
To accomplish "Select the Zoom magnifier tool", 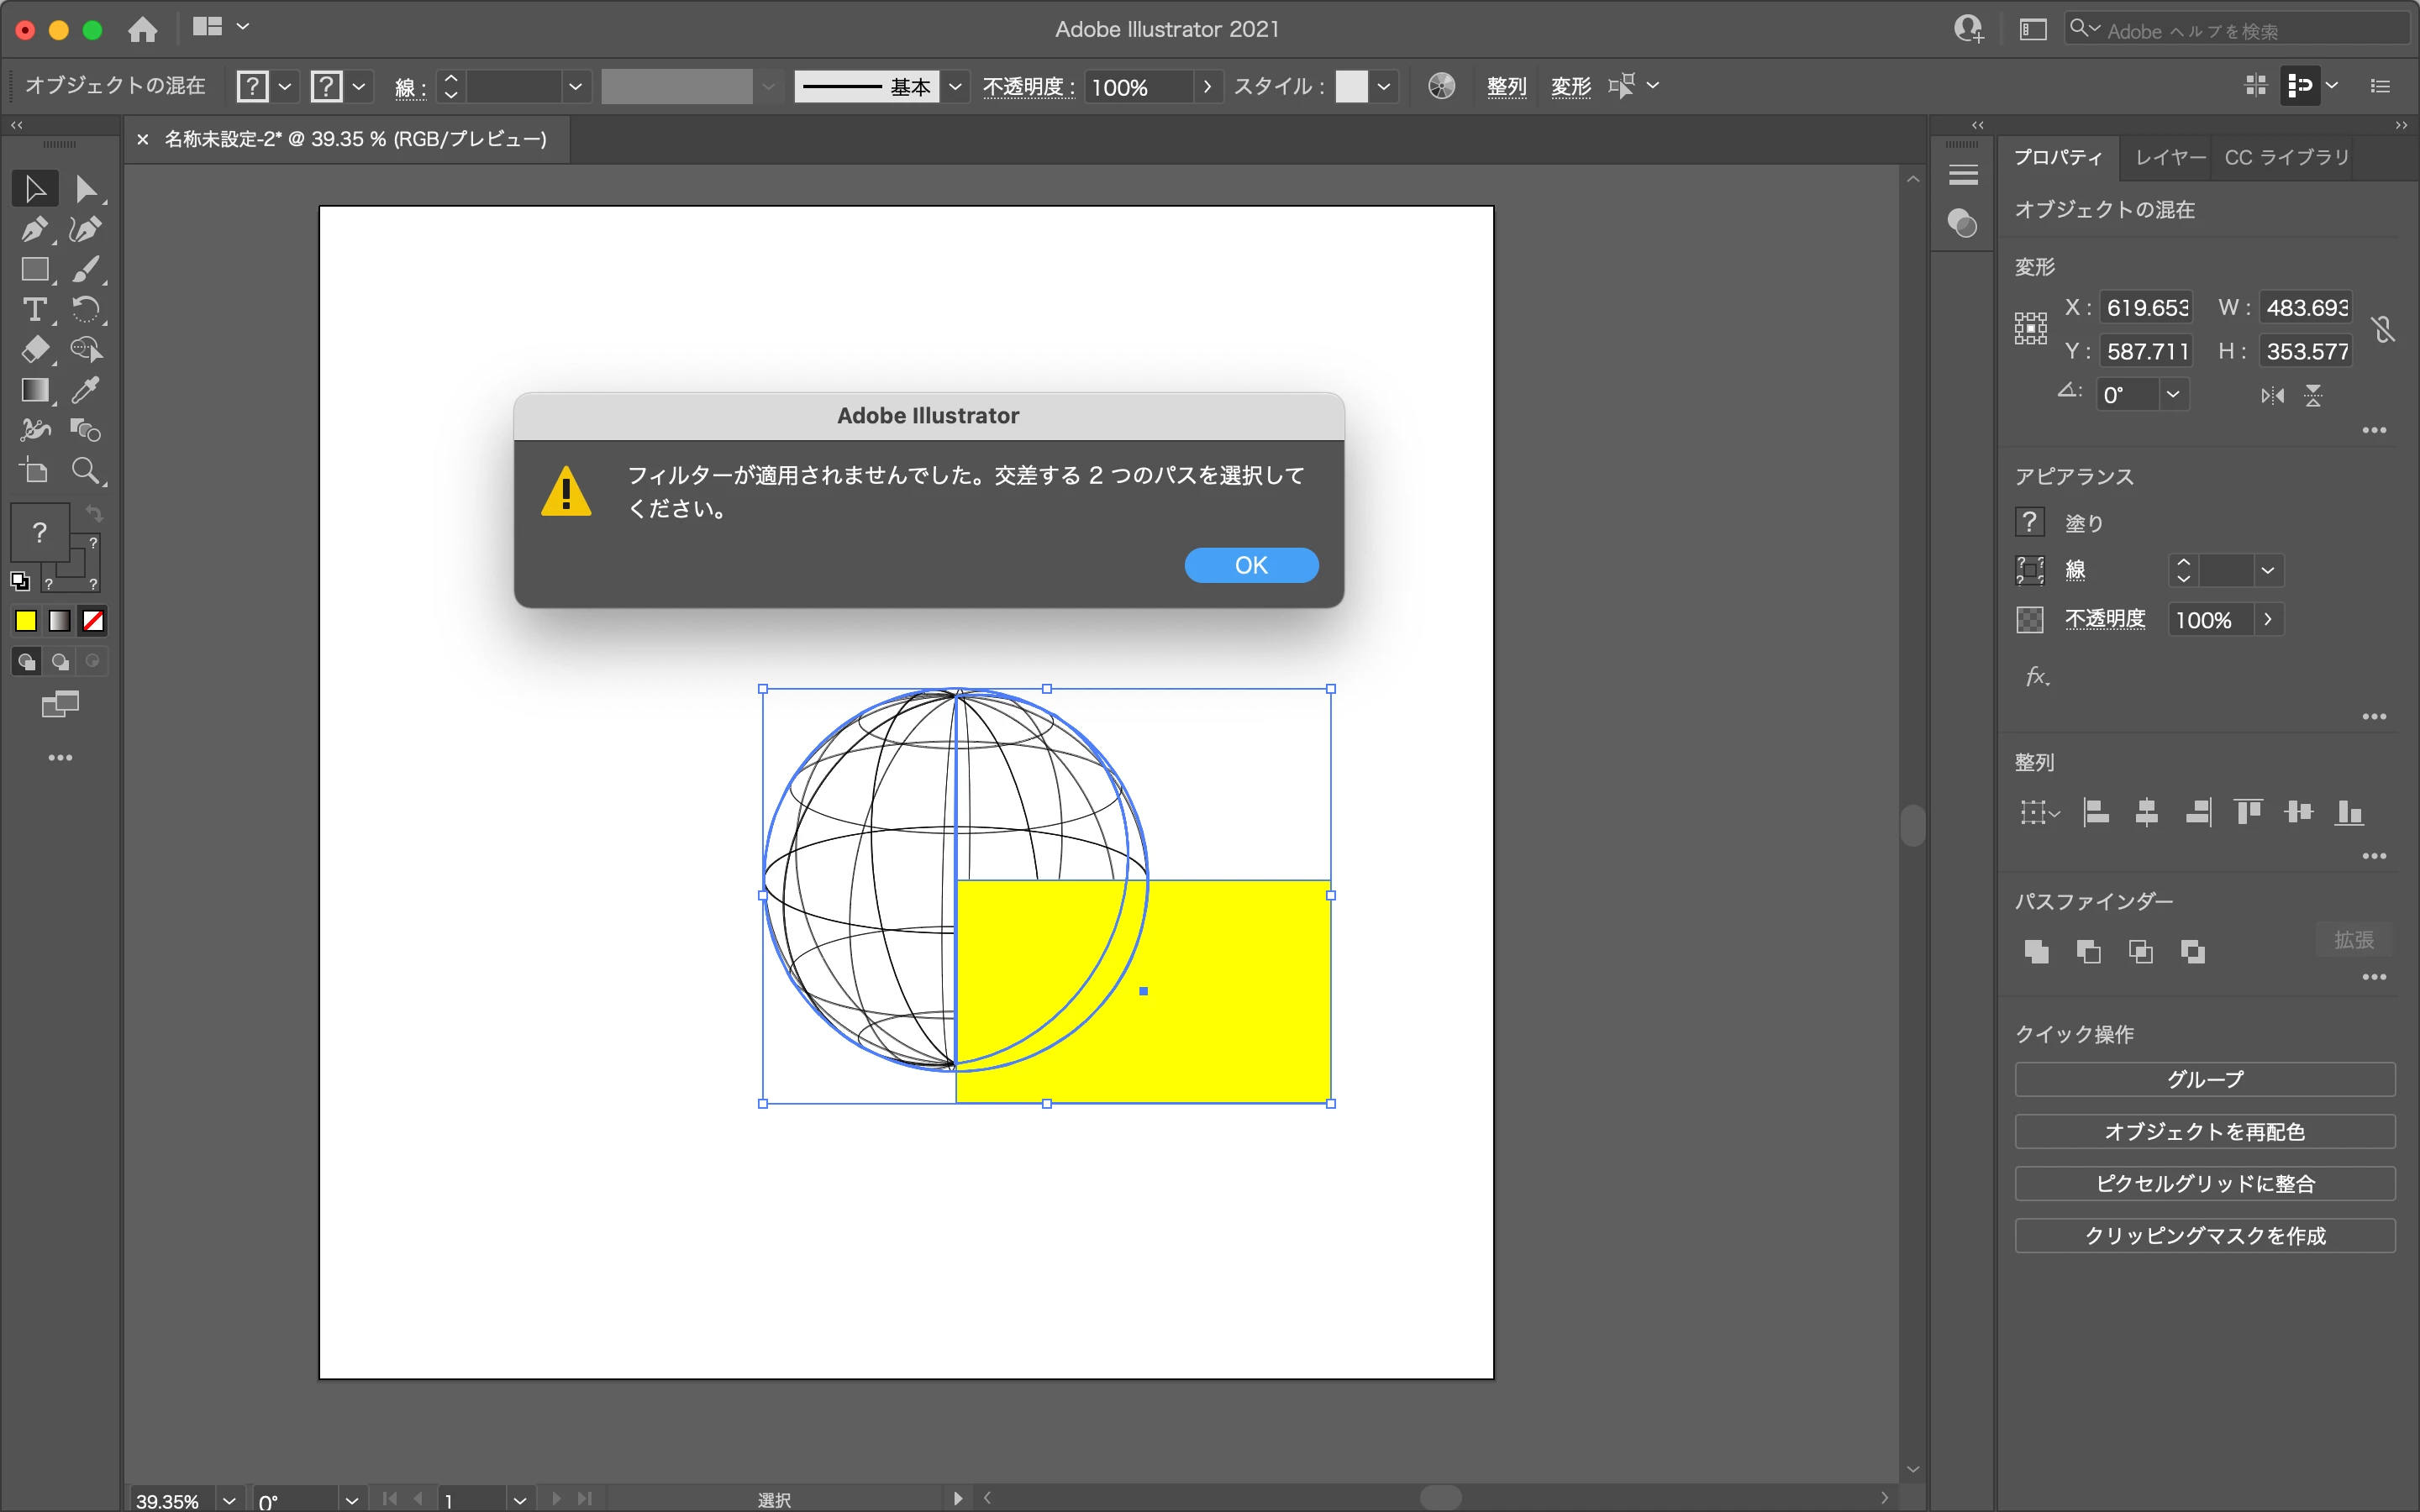I will pos(85,471).
